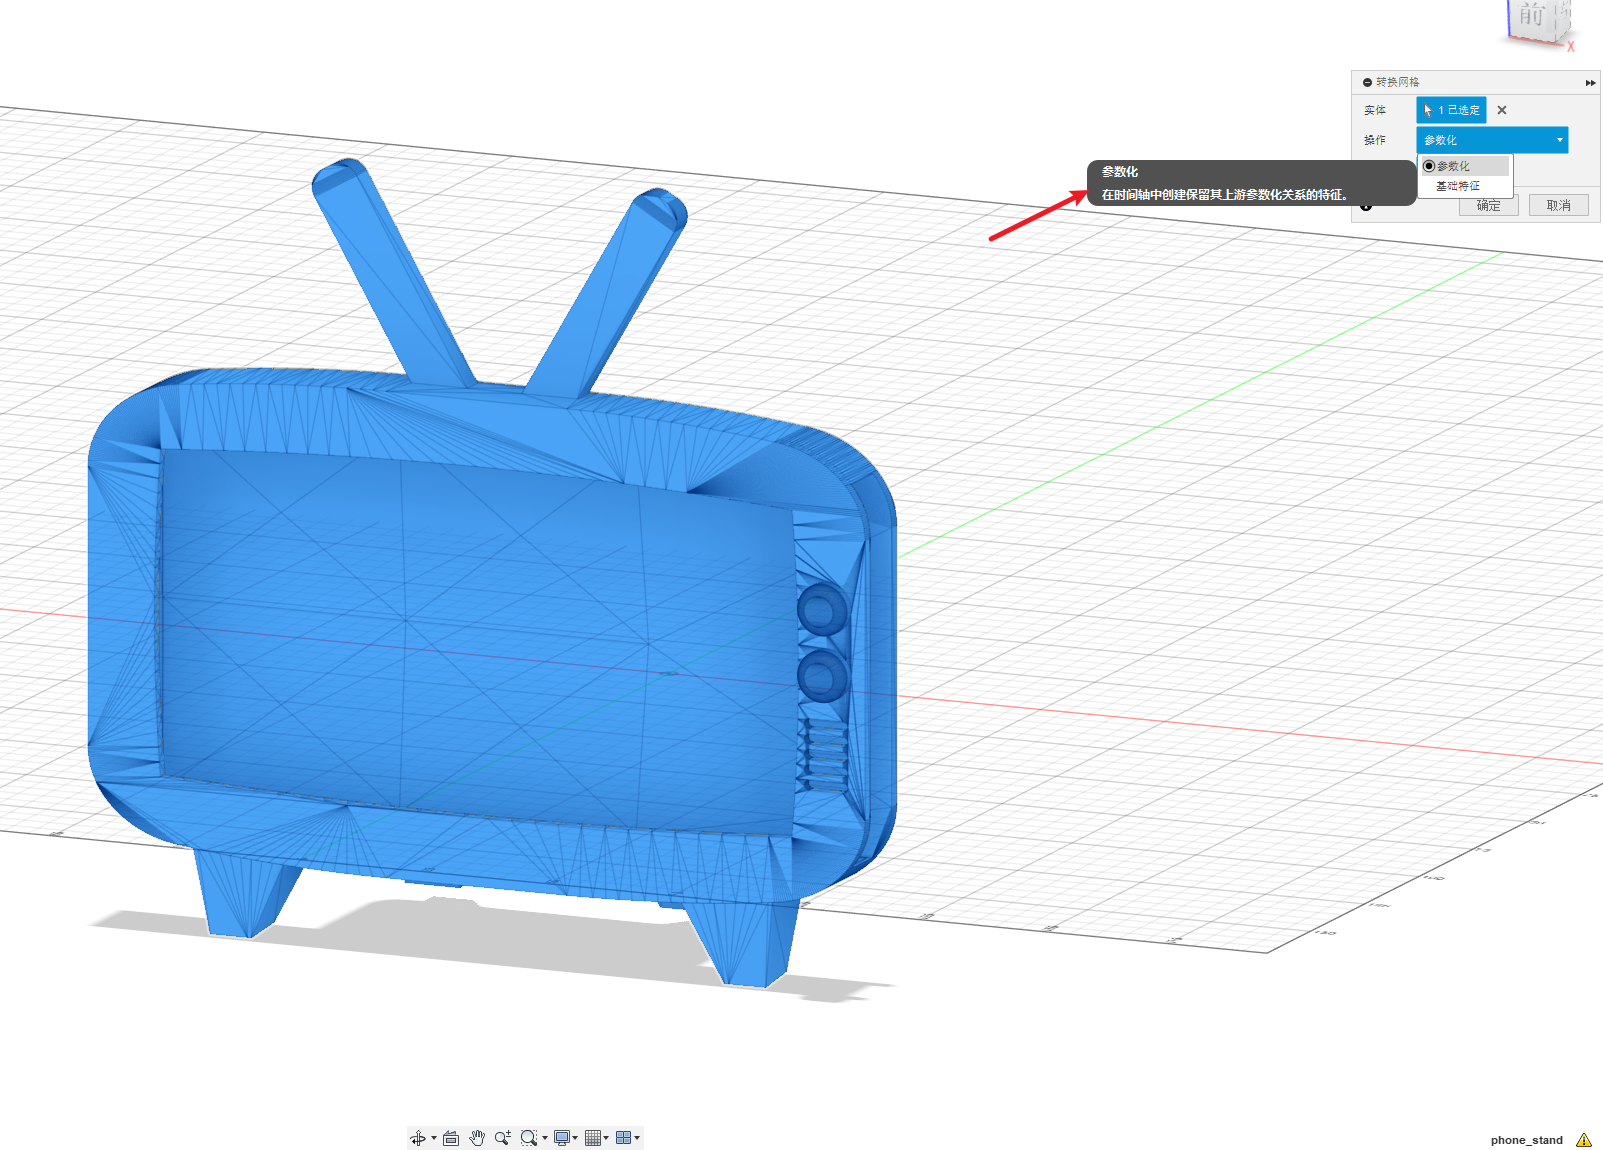Clear the selection with the X button

coord(1502,110)
